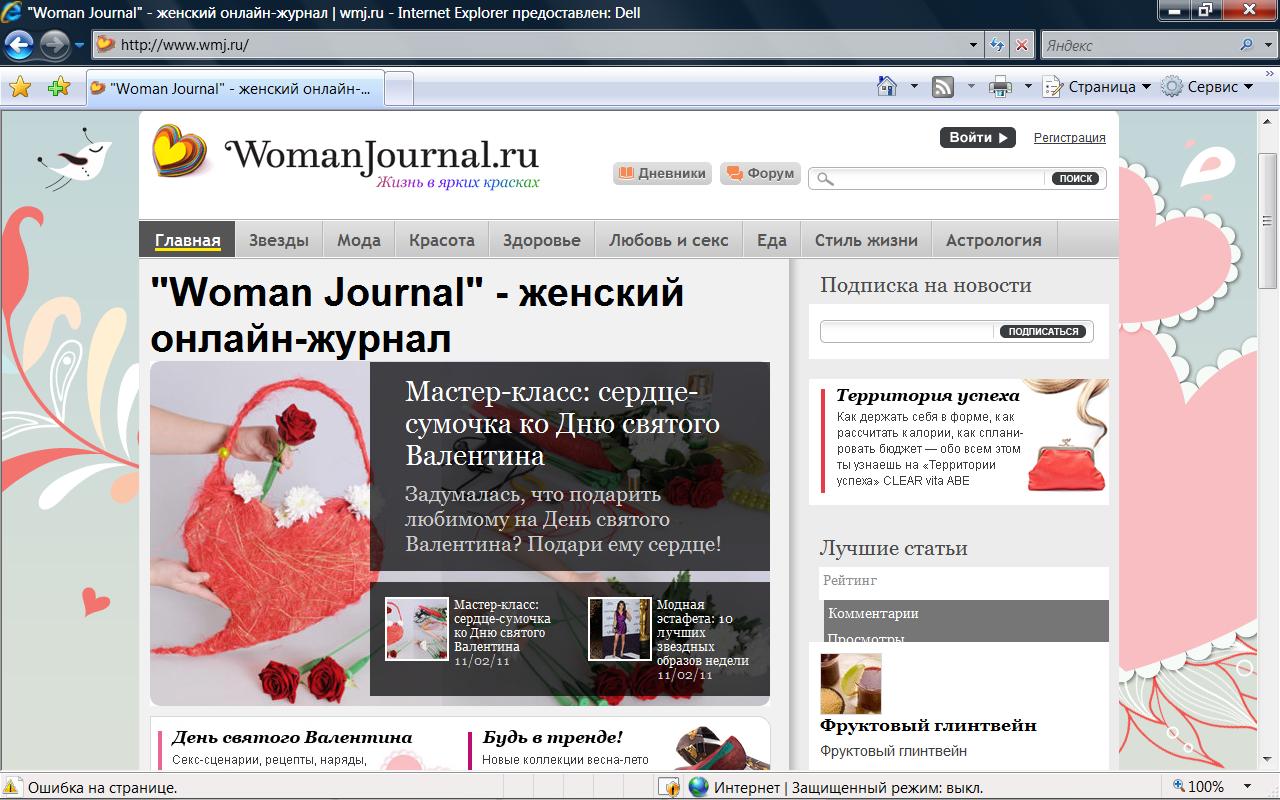Click the Stop loading red X icon

pyautogui.click(x=1021, y=45)
